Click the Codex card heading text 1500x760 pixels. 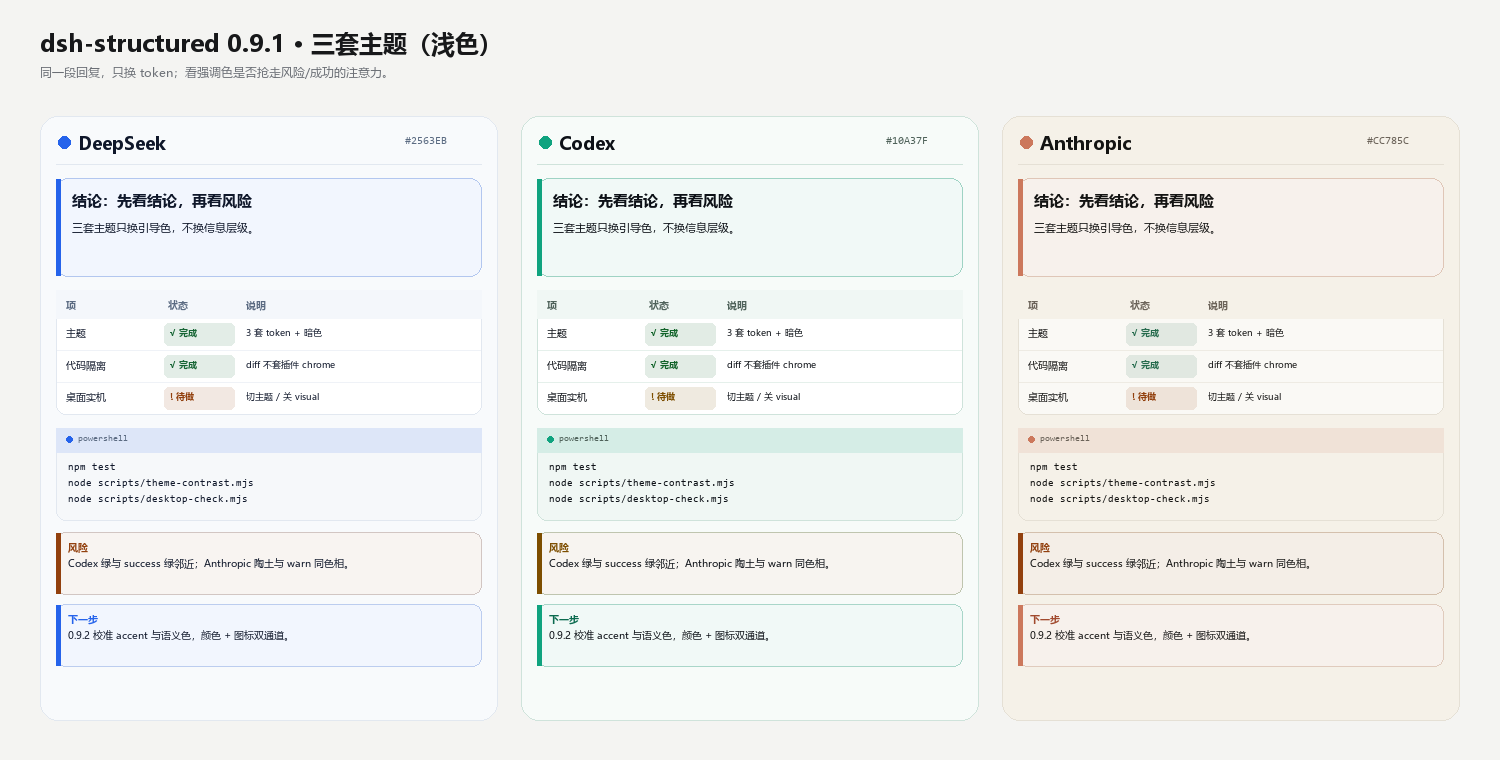click(587, 143)
